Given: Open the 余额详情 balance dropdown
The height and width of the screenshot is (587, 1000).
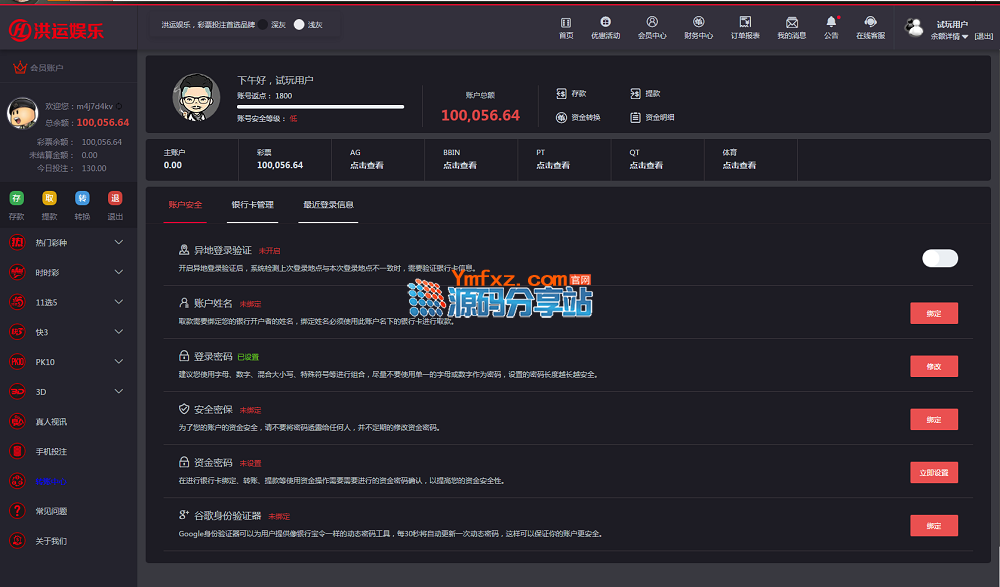Looking at the screenshot, I should coord(949,36).
